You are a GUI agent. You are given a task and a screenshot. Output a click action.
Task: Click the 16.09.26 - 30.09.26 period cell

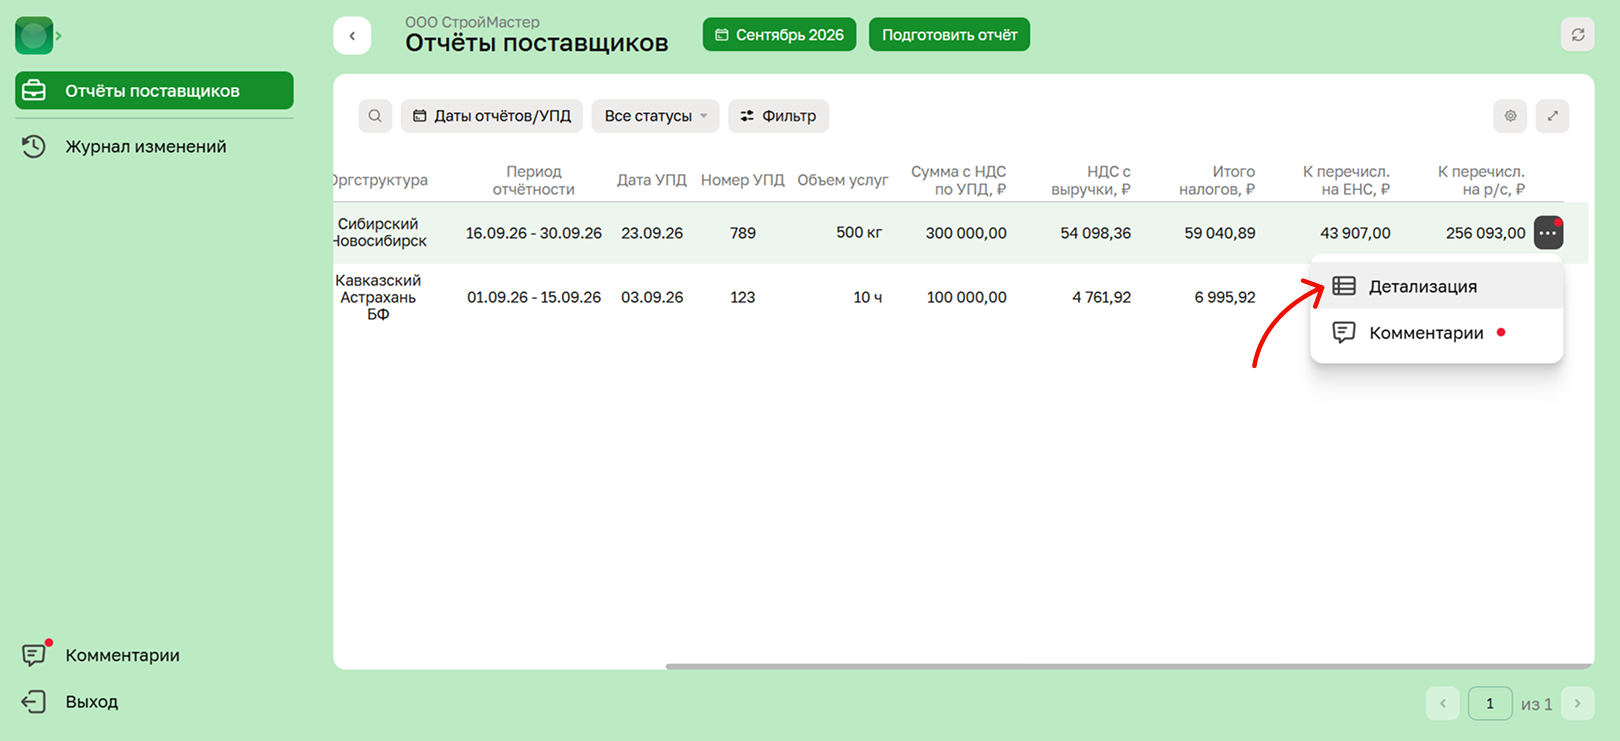[534, 233]
